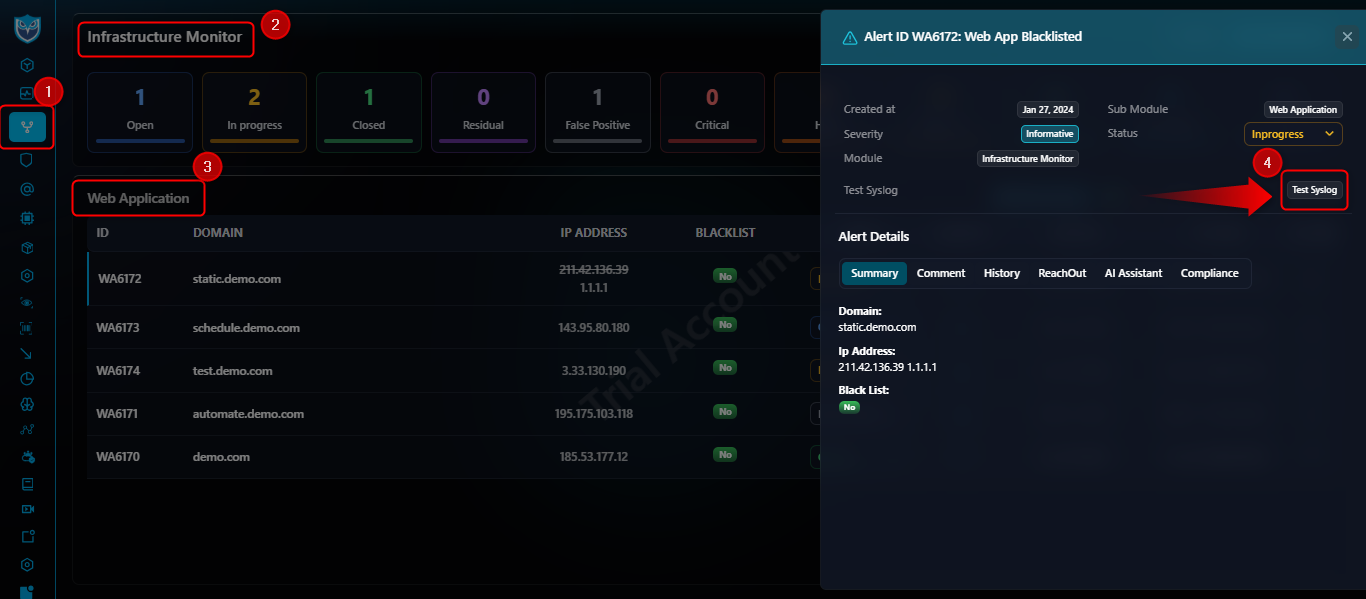Screen dimensions: 1366x599
Task: Open the eye sidebar icon
Action: coord(27,301)
